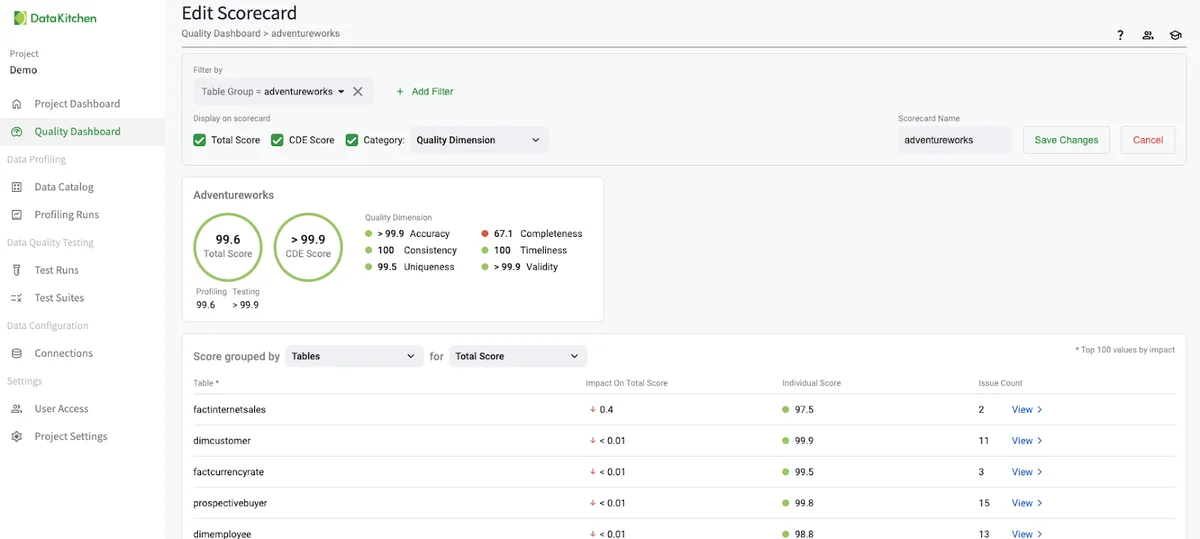Open the Quality Dimension category dropdown
The image size is (1200, 539).
[478, 140]
